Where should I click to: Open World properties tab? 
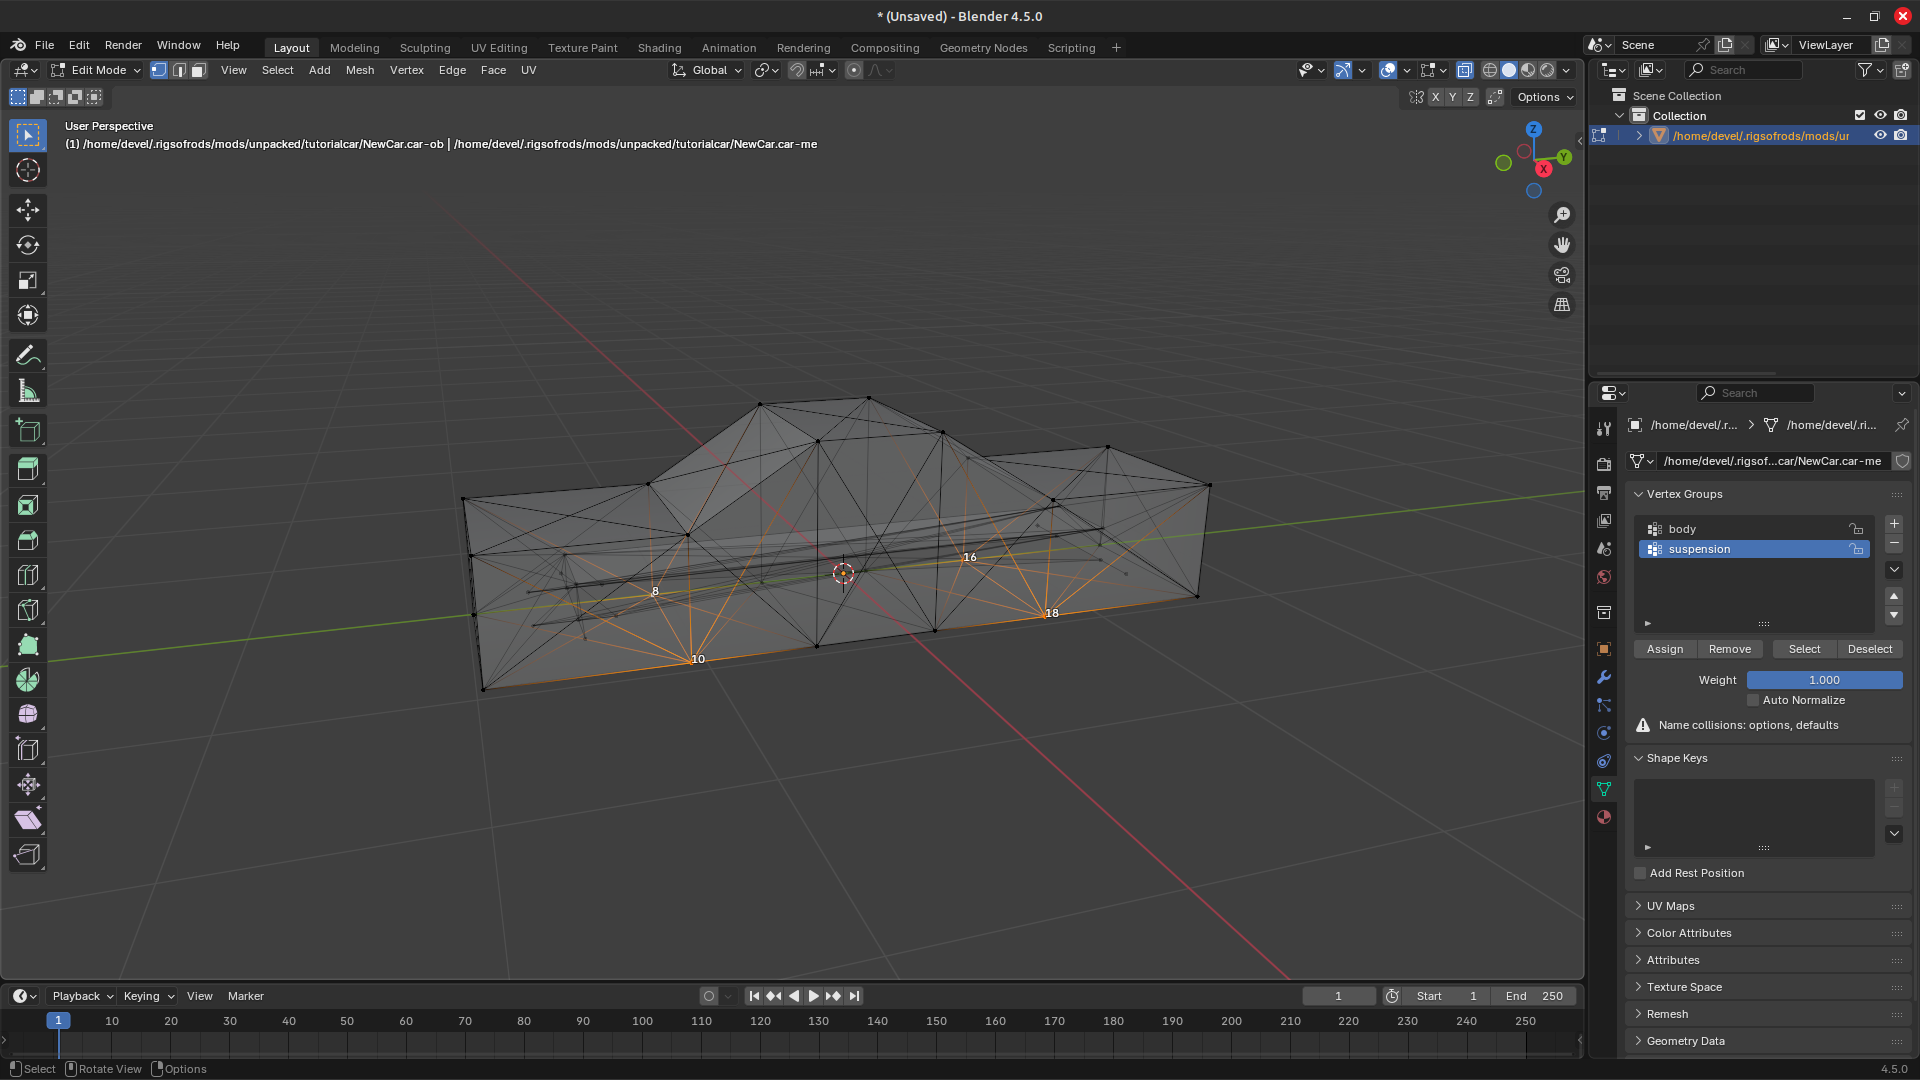pos(1604,577)
